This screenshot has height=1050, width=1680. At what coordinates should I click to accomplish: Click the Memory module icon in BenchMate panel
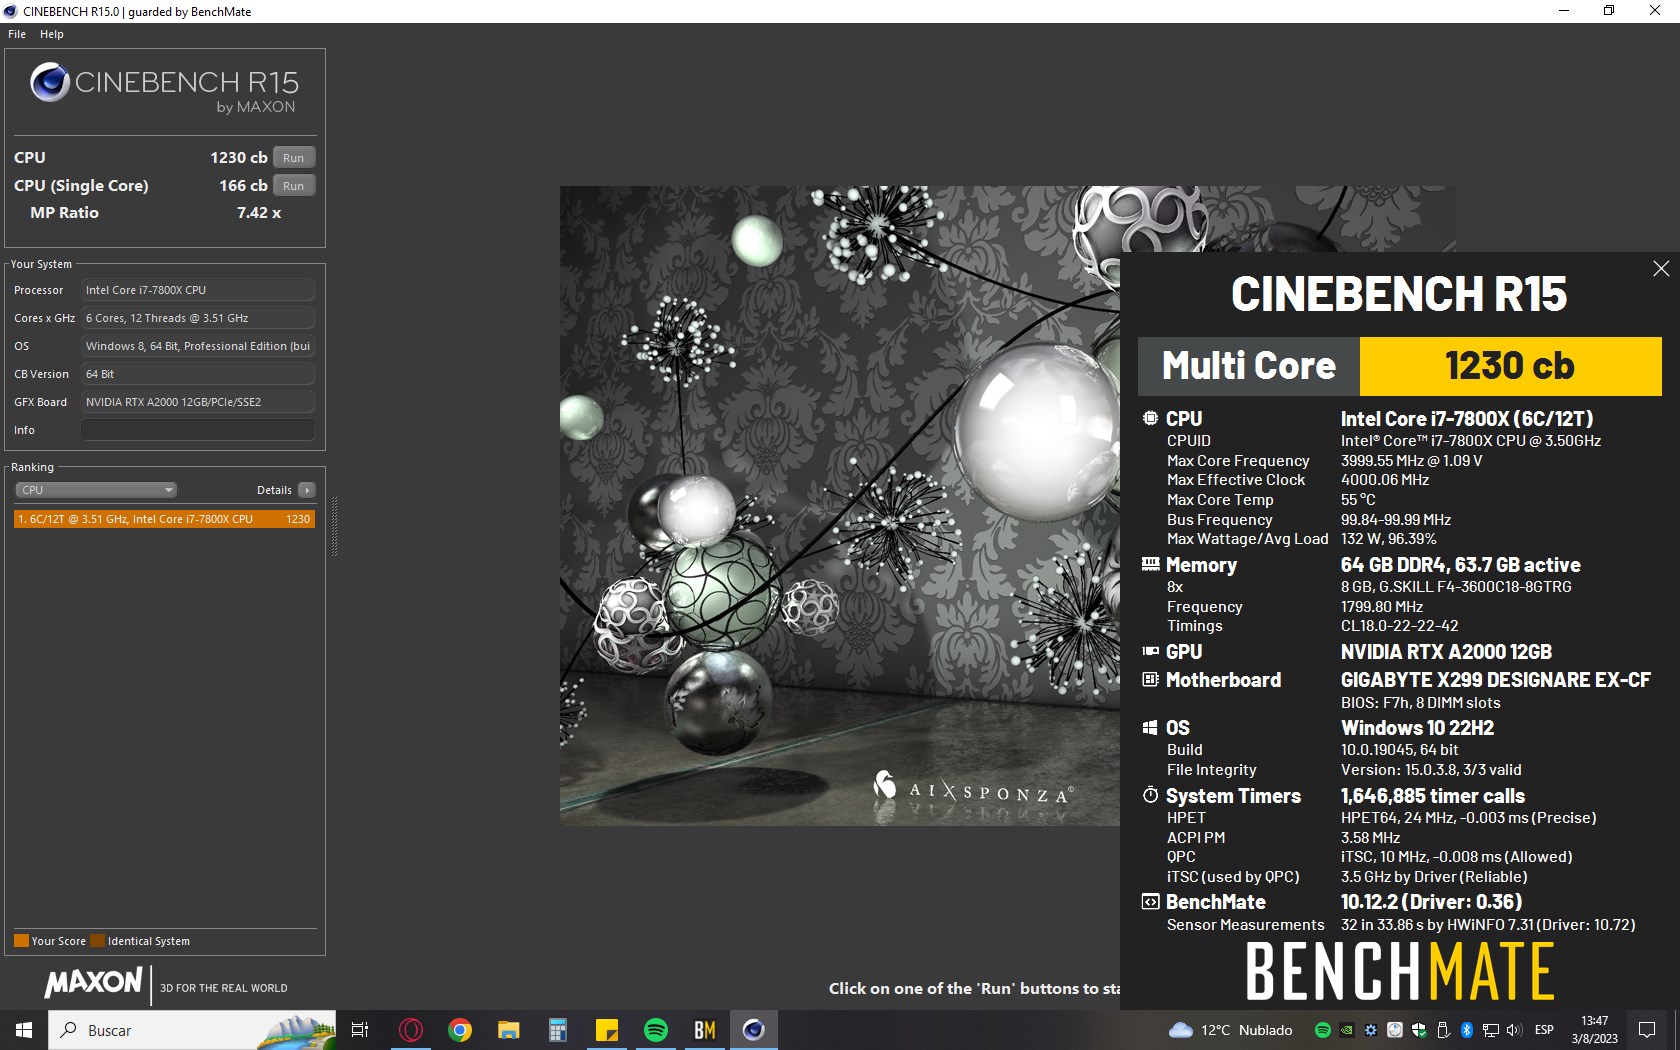click(1150, 564)
